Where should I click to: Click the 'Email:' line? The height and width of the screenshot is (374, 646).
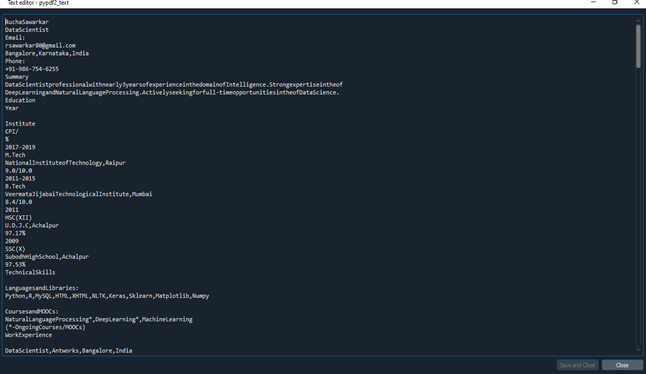click(x=15, y=37)
